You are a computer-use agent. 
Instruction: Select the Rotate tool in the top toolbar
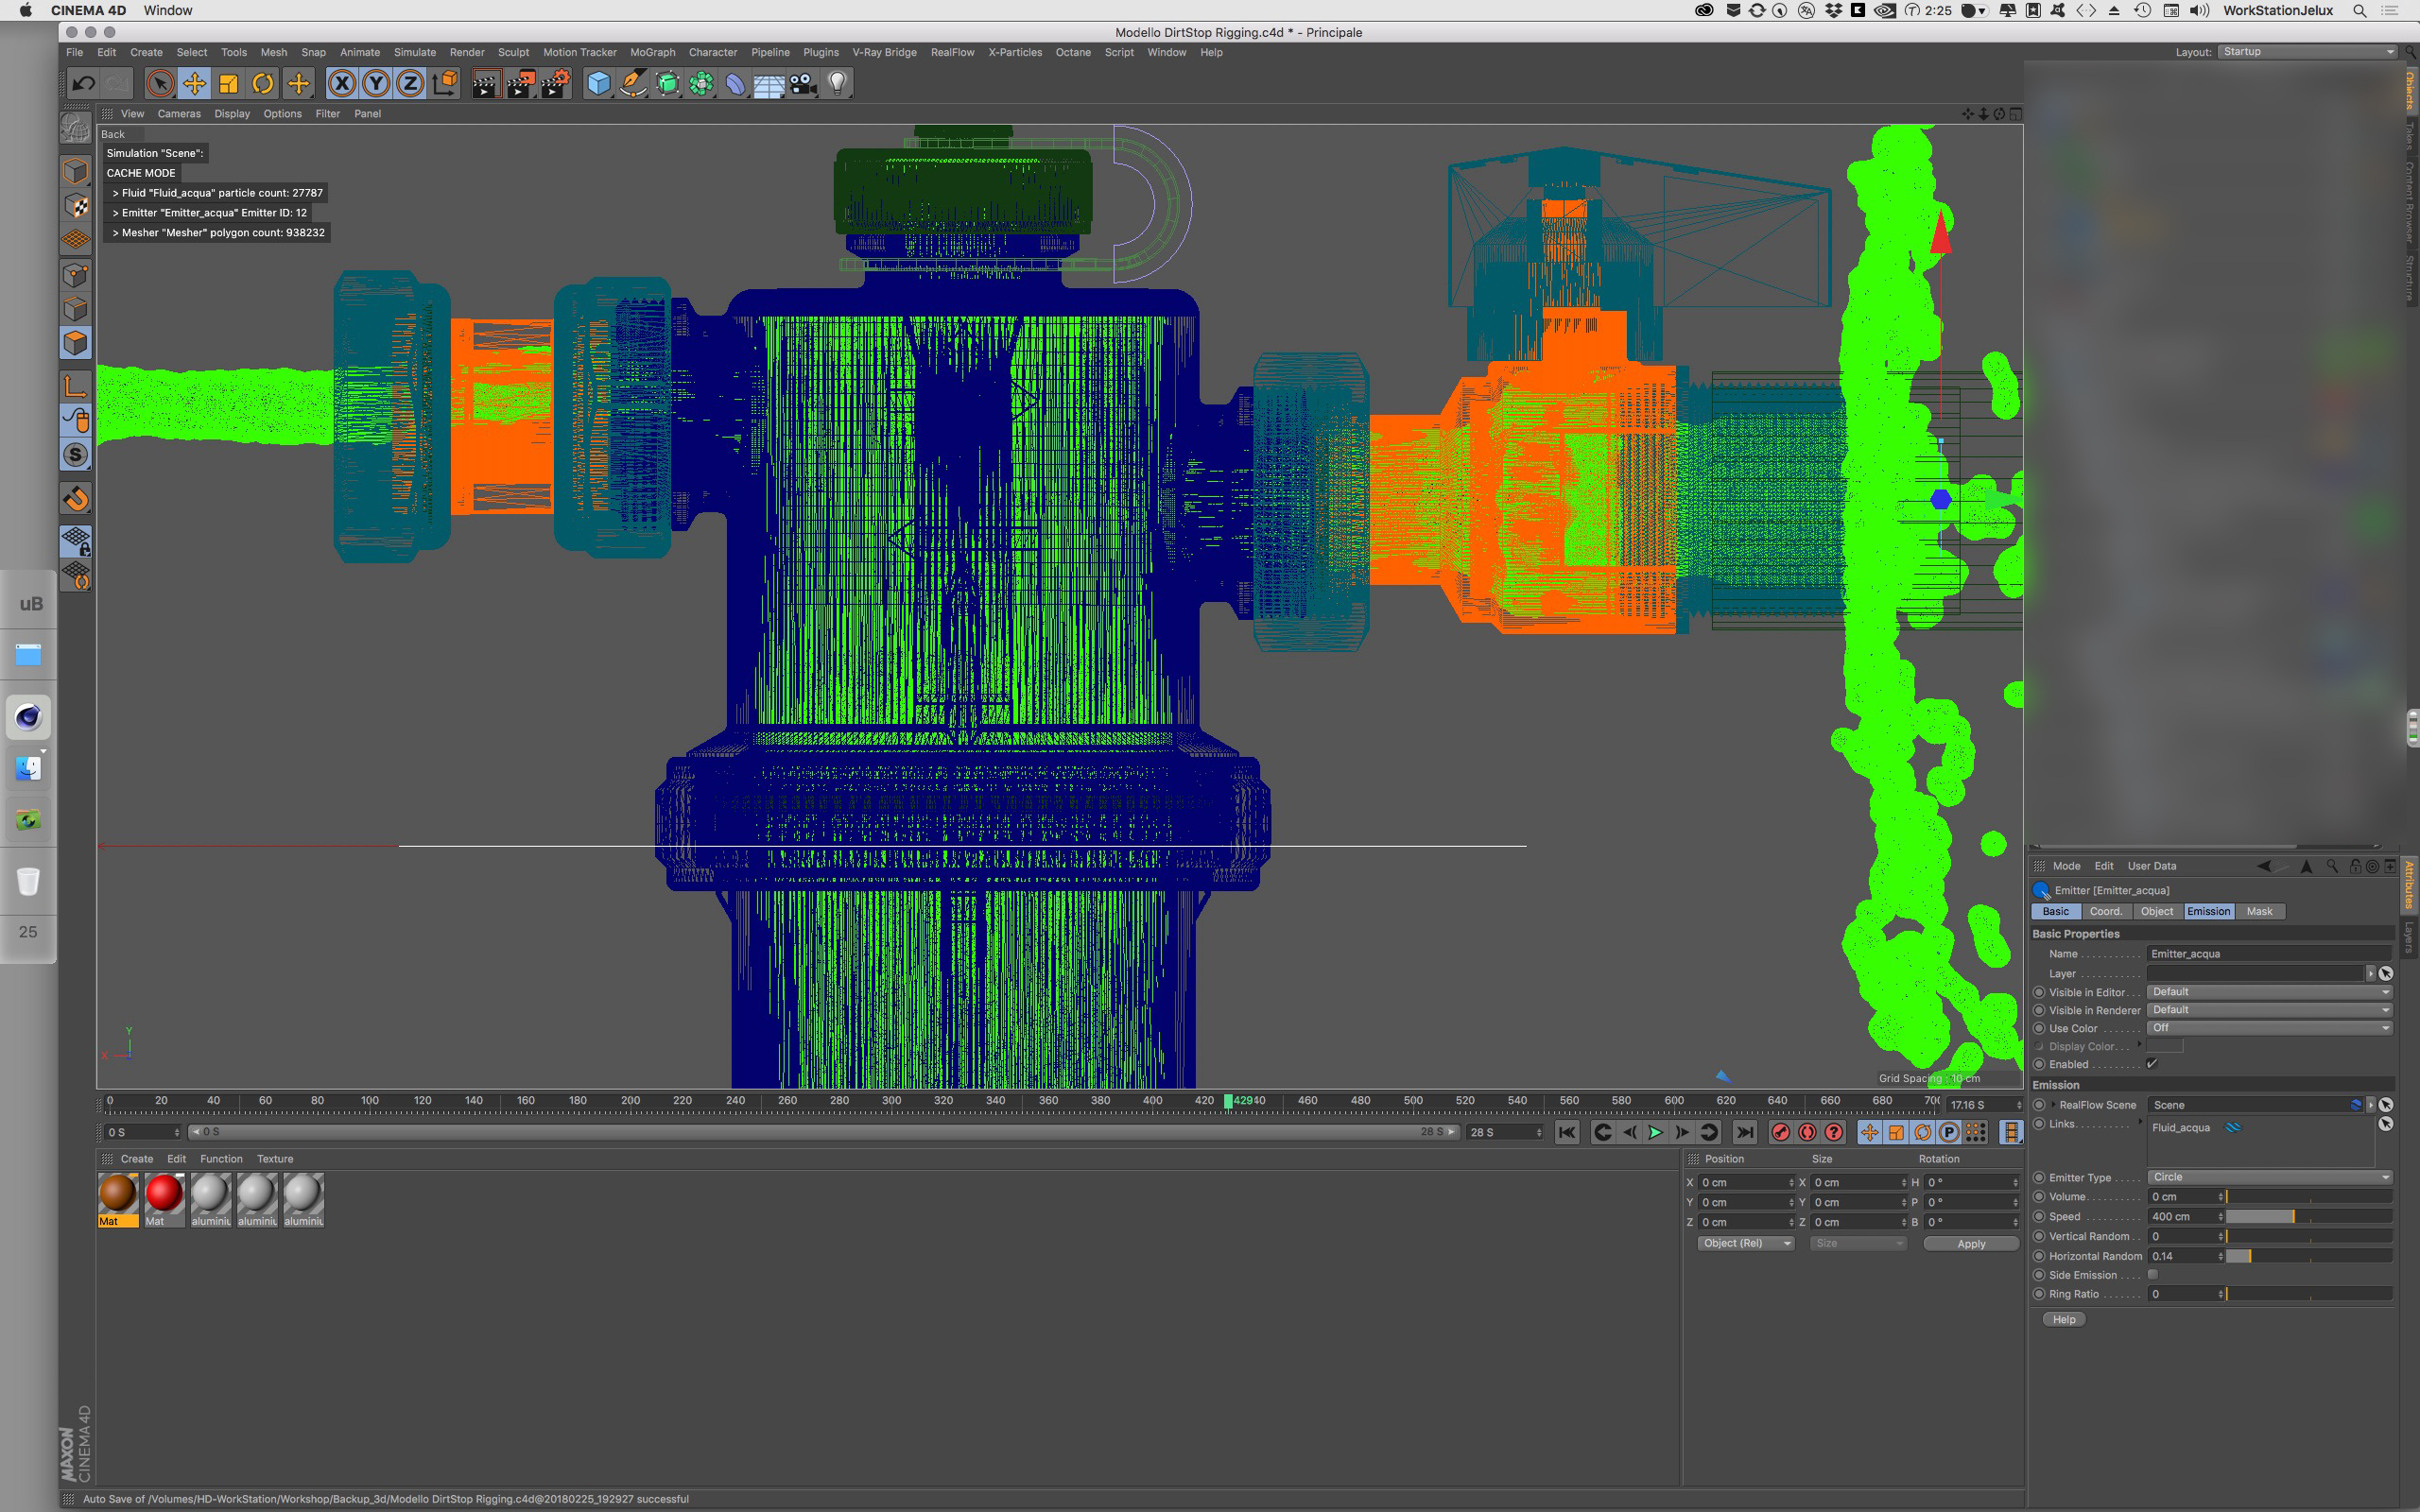point(263,84)
